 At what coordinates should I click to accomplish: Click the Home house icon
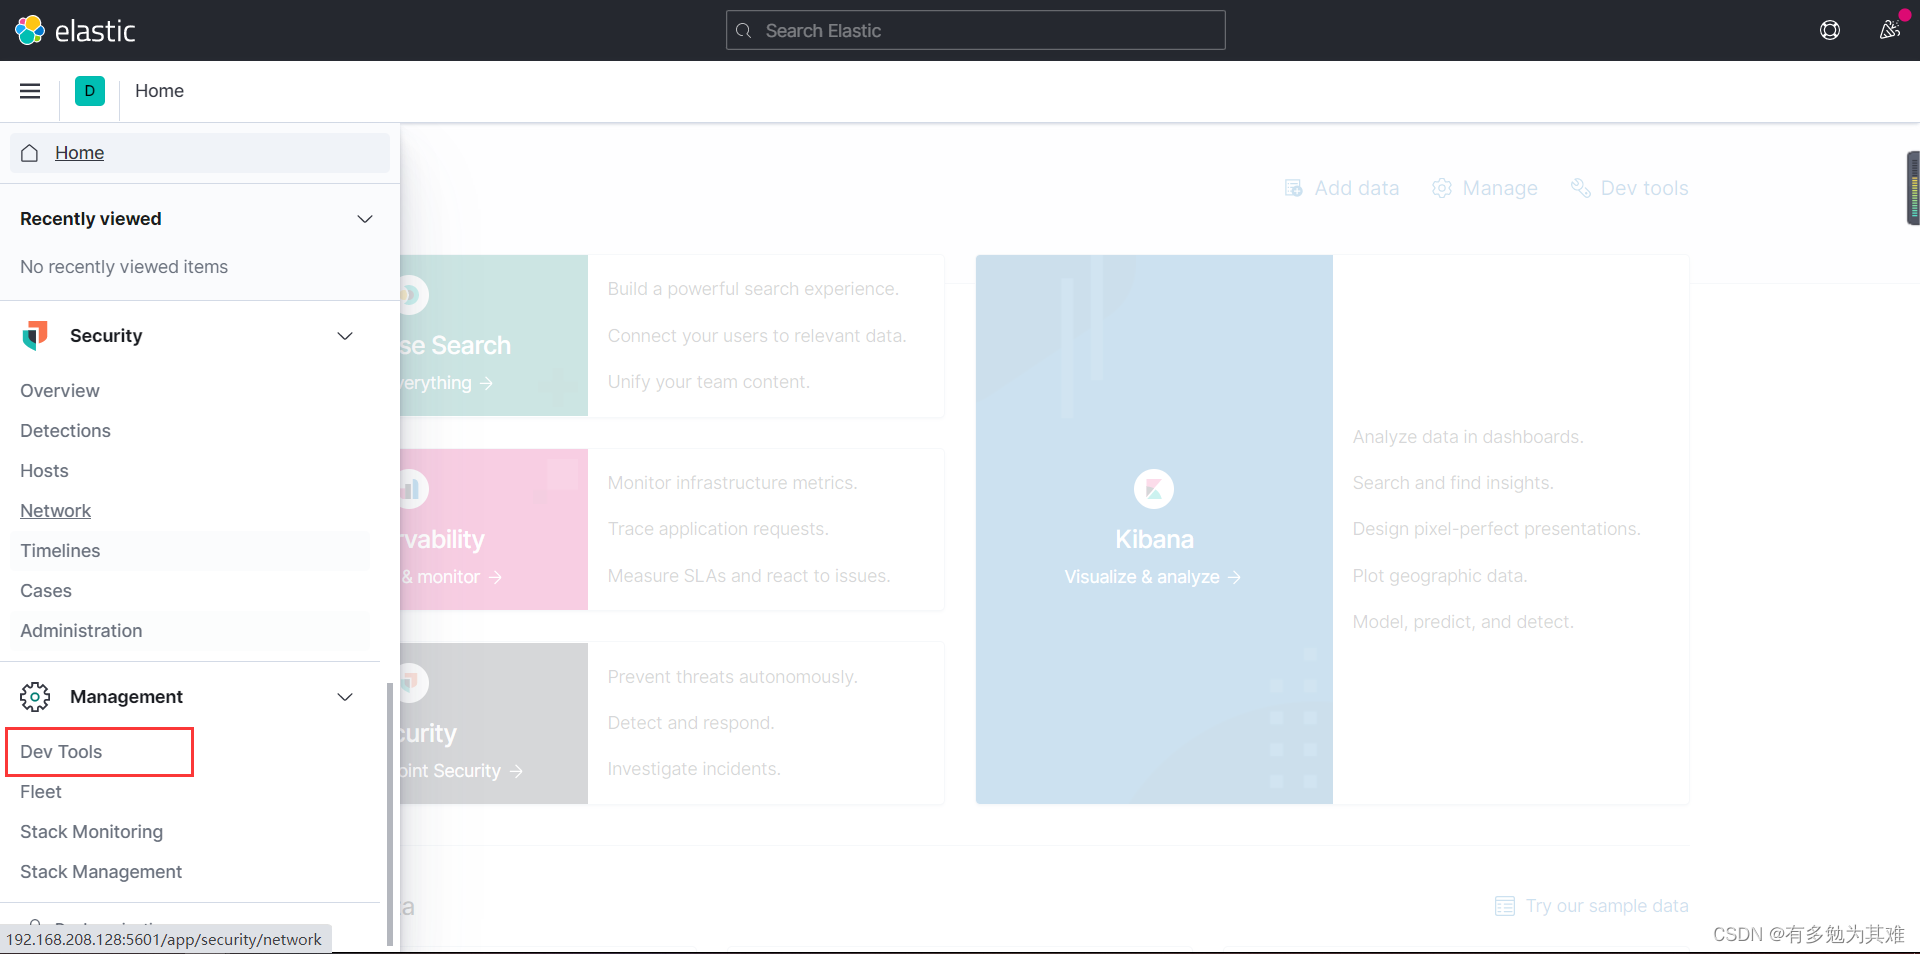pyautogui.click(x=30, y=153)
